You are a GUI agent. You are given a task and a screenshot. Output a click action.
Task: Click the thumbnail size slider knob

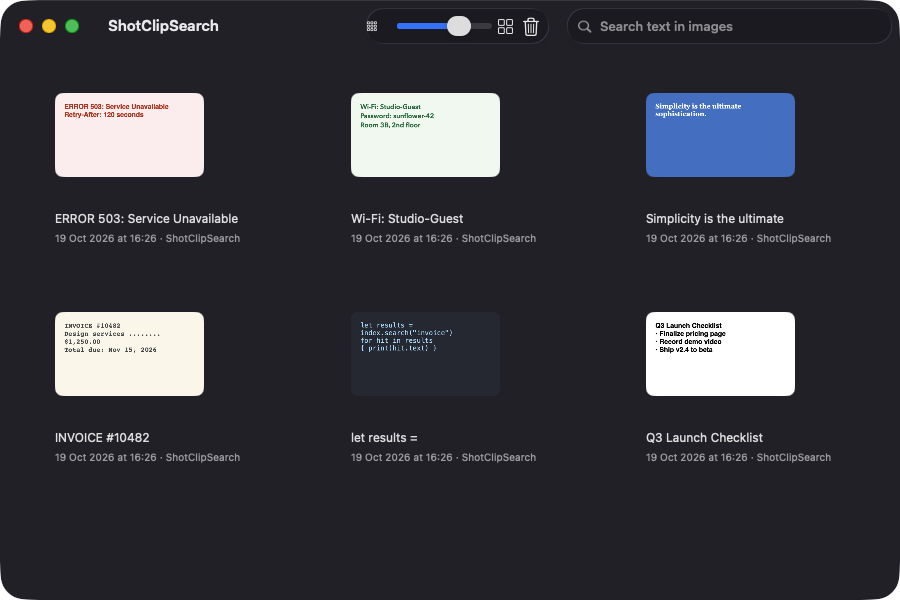click(x=459, y=26)
